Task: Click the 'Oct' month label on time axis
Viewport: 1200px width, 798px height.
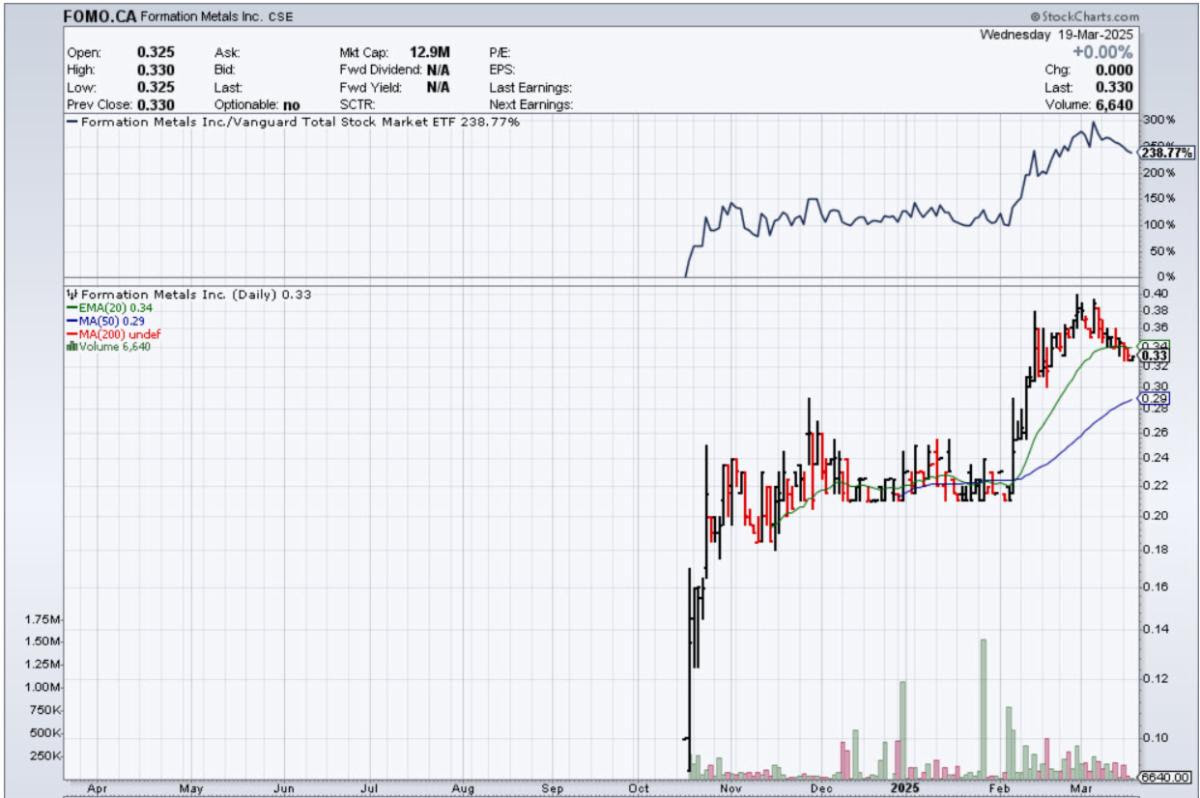Action: 641,788
